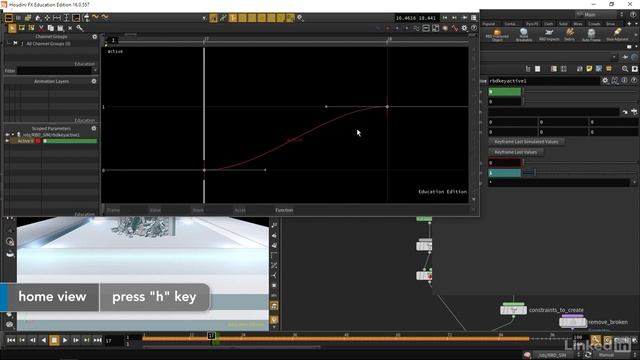Click the home icon in the graph toolbar

tap(38, 18)
